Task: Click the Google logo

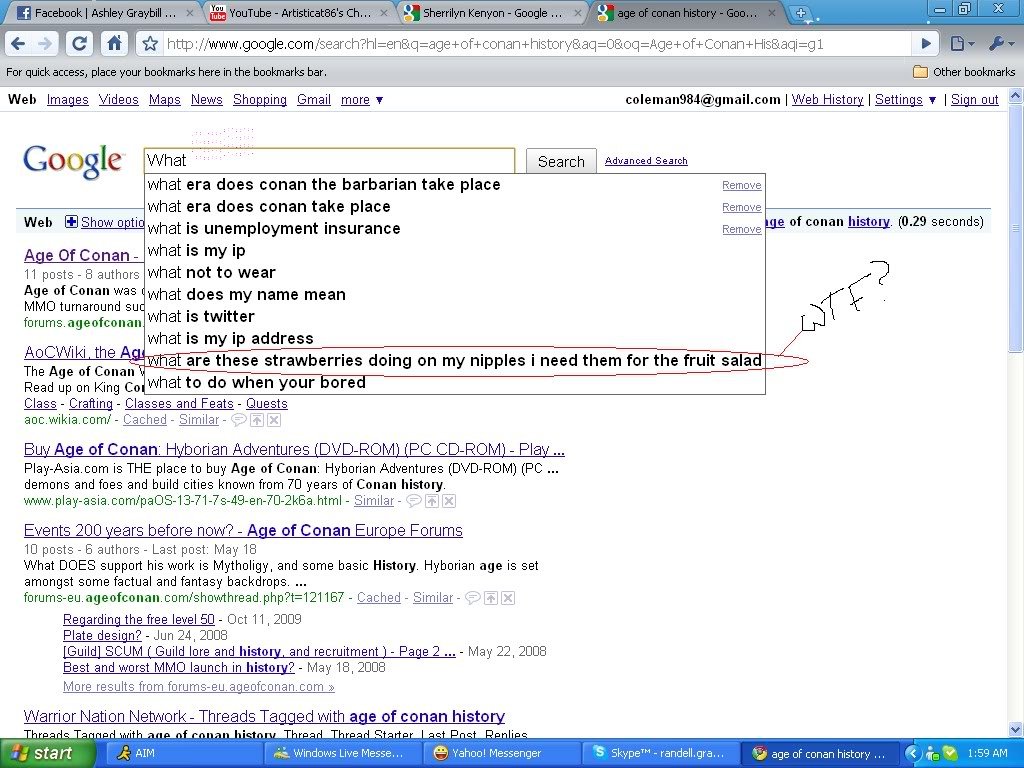Action: point(72,161)
